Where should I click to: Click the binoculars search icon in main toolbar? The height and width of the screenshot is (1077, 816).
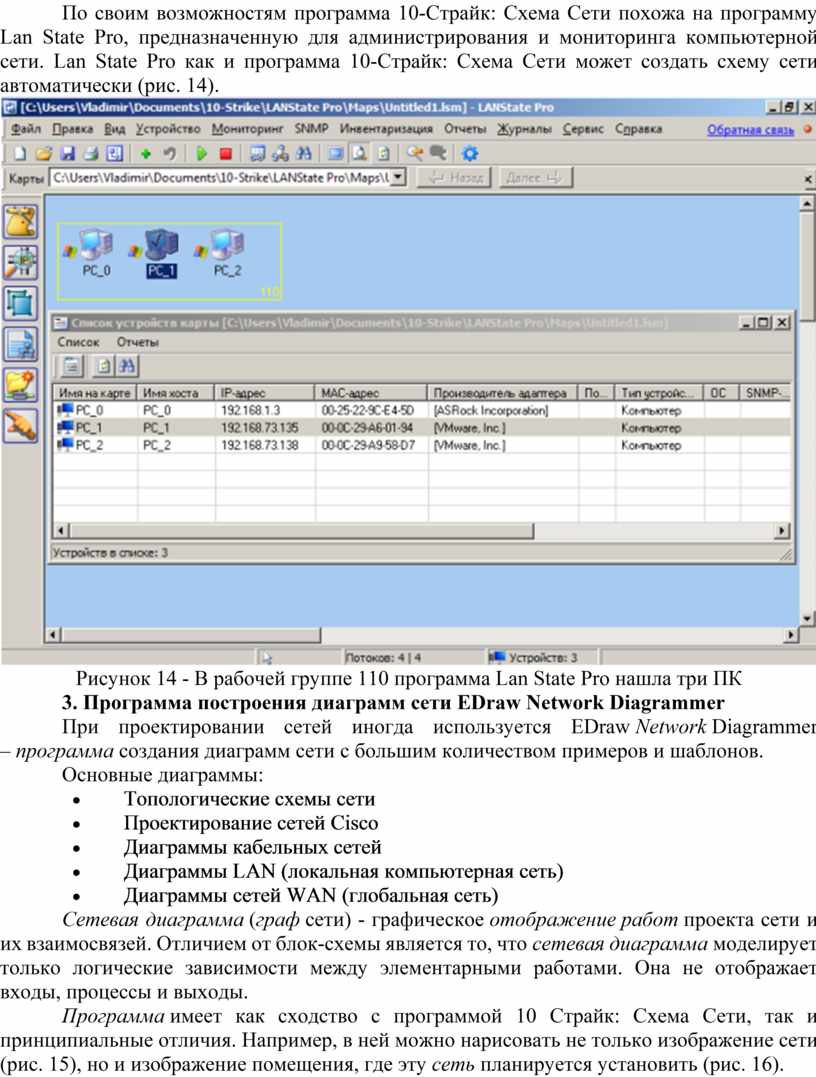tap(304, 154)
